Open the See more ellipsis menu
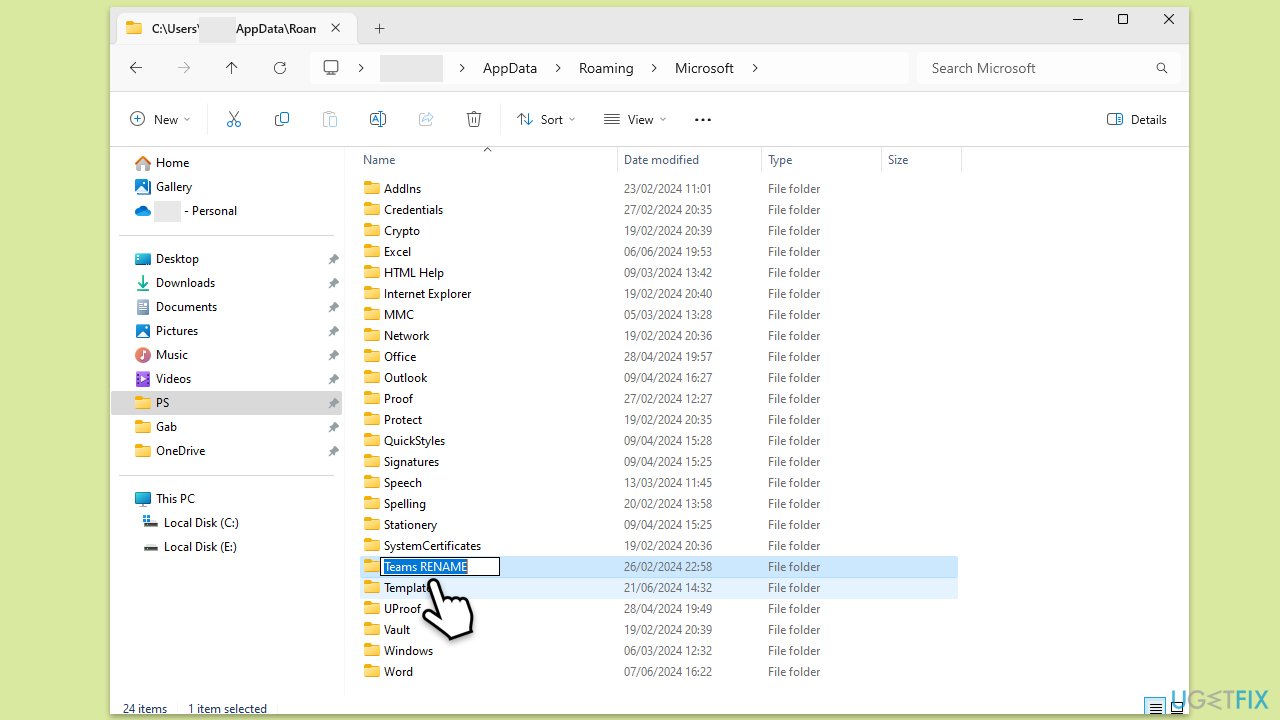Screen dimensions: 1280x720 pos(703,119)
